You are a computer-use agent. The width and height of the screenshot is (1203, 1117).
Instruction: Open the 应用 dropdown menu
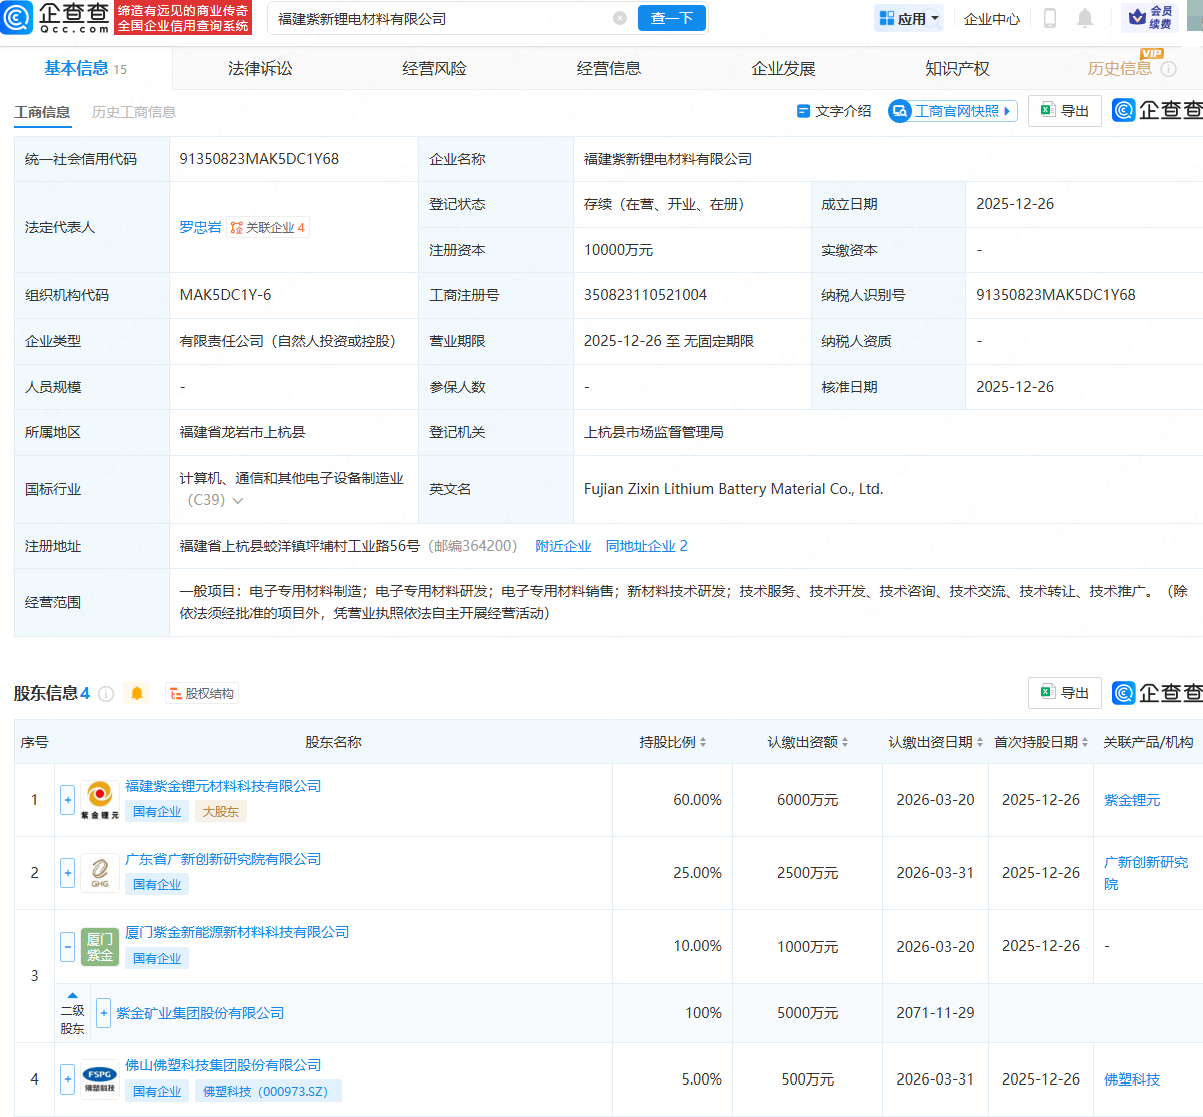pos(908,18)
